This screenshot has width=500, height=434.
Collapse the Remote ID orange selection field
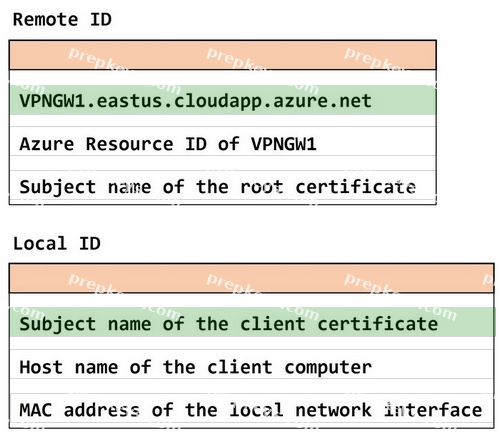(x=223, y=55)
